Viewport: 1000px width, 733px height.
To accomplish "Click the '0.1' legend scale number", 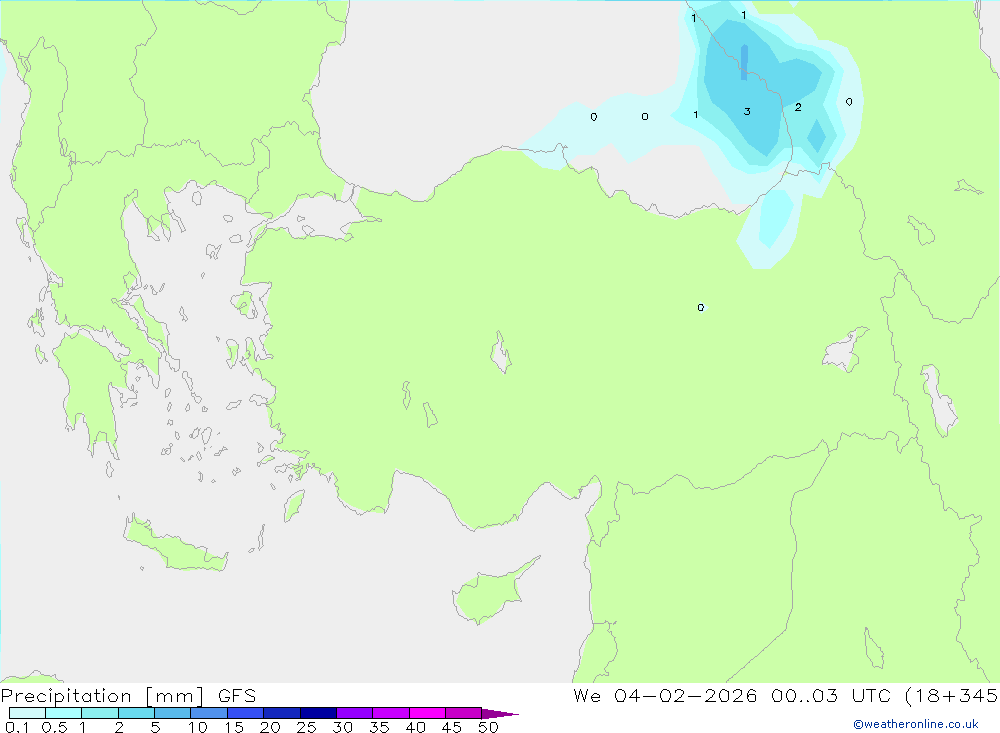I will 17,727.
